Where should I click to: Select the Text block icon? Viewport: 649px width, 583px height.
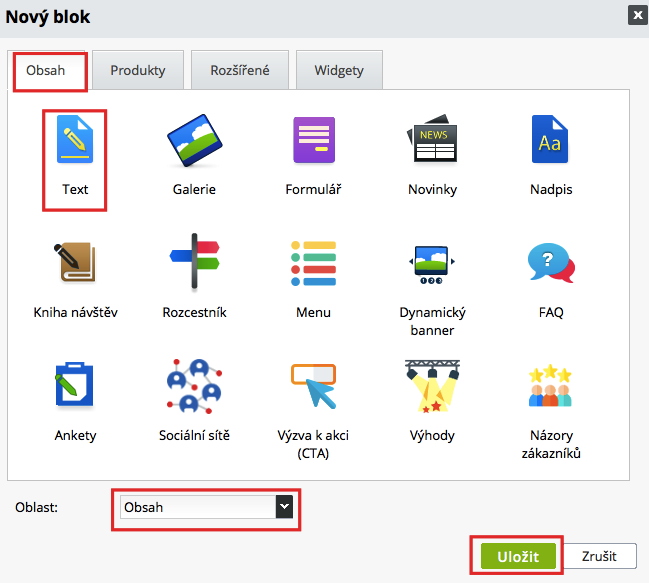tap(74, 141)
